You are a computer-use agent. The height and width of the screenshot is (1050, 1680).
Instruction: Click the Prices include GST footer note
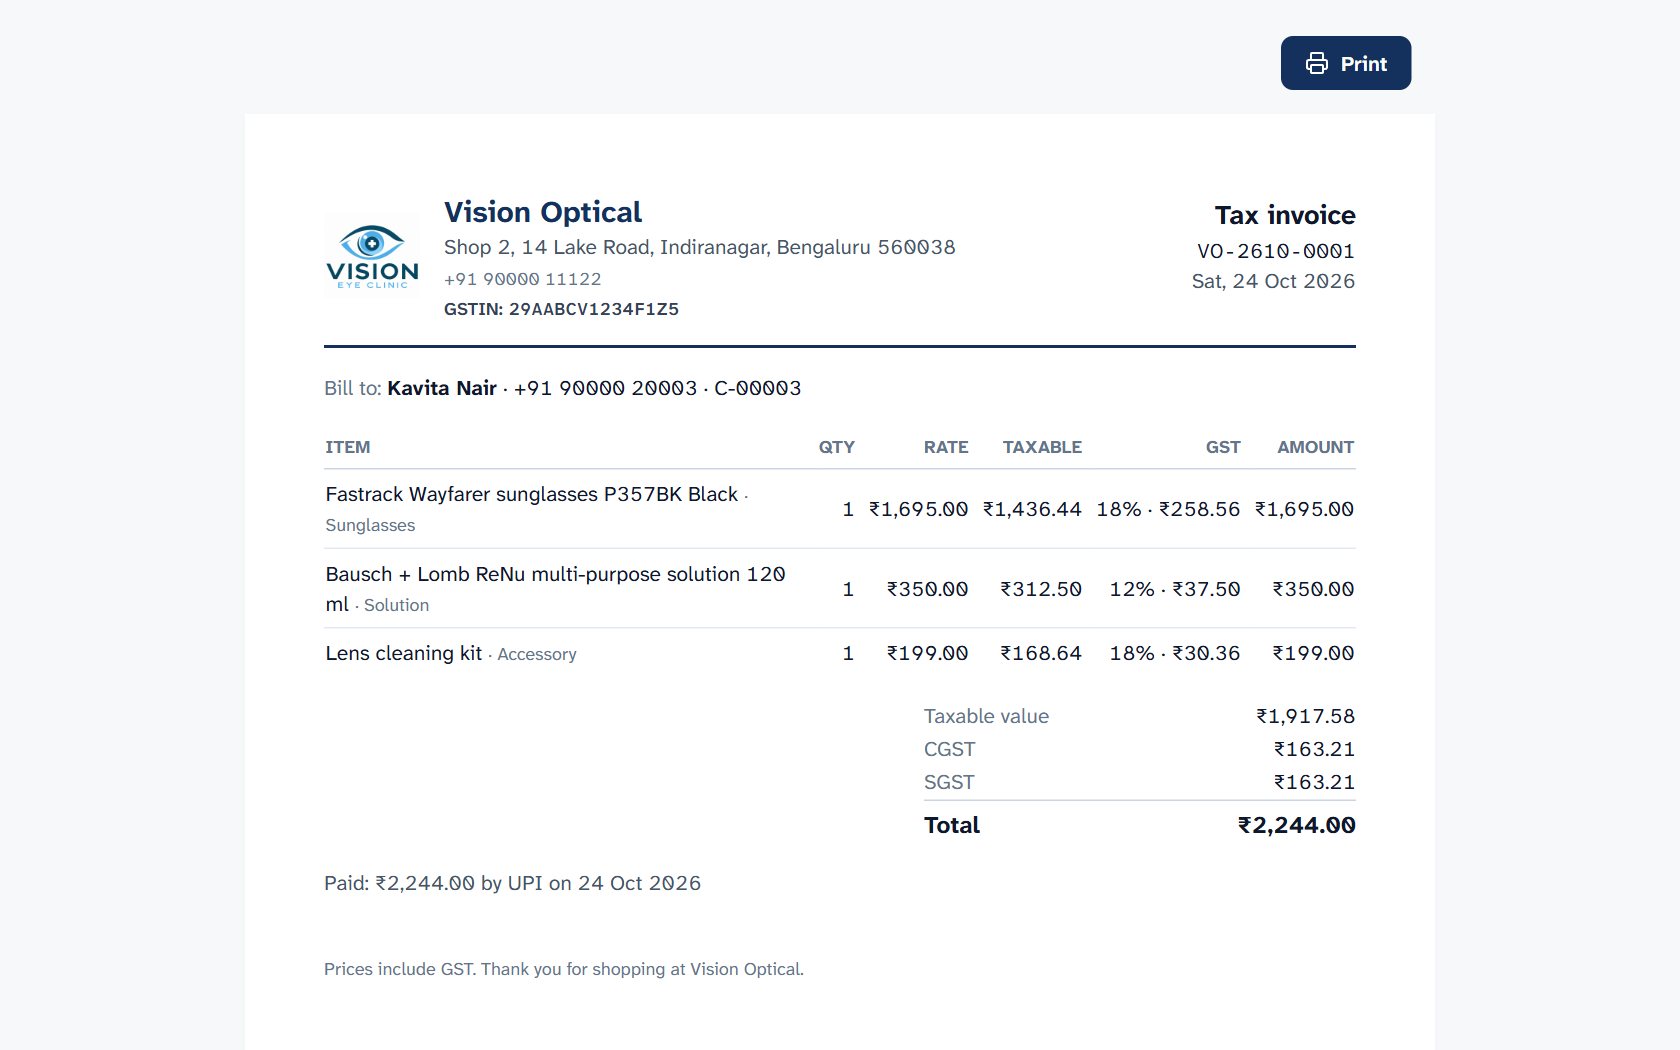[x=564, y=969]
